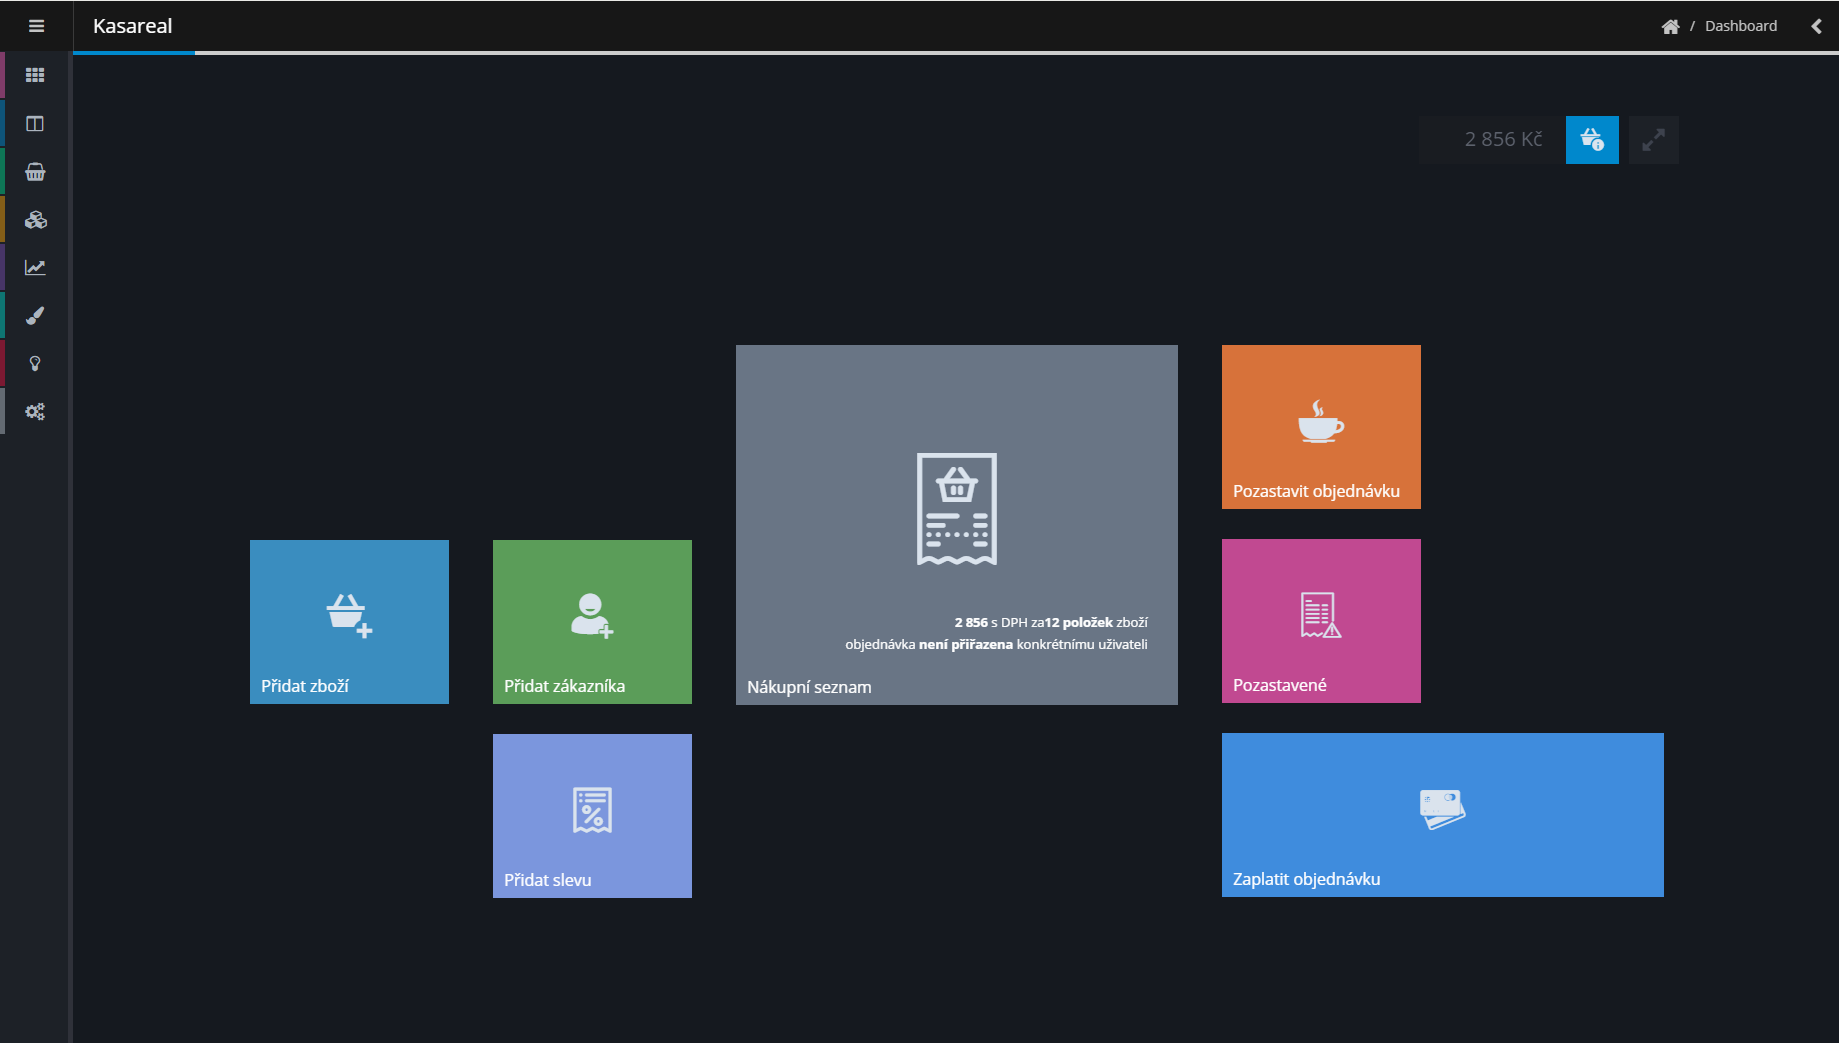Viewport: 1839px width, 1043px height.
Task: Click the home breadcrumb icon
Action: pos(1670,27)
